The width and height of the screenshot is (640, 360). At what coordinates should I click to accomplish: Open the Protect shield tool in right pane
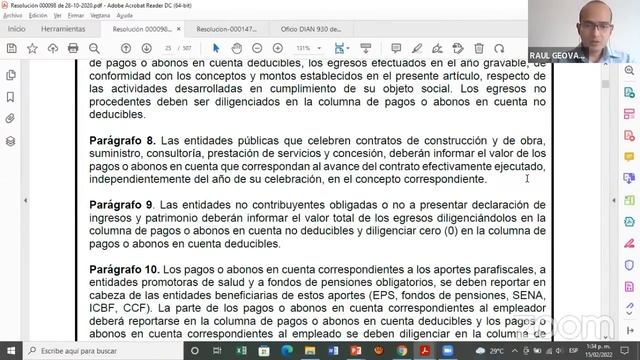(x=629, y=265)
